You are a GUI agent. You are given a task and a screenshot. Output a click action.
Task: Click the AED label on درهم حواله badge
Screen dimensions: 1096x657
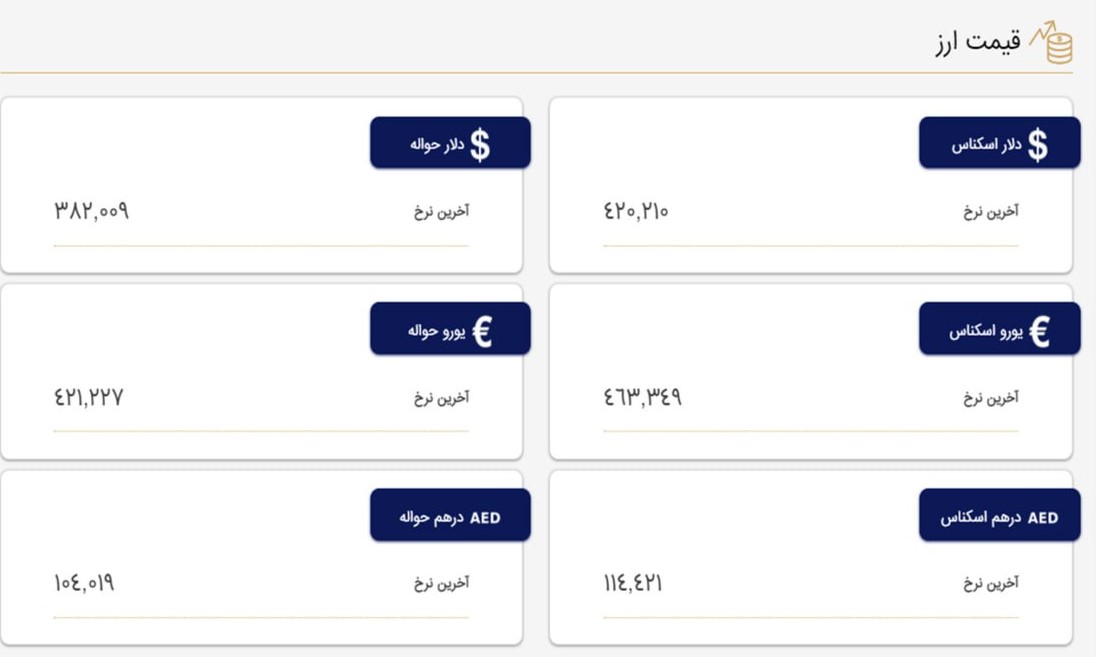click(485, 518)
